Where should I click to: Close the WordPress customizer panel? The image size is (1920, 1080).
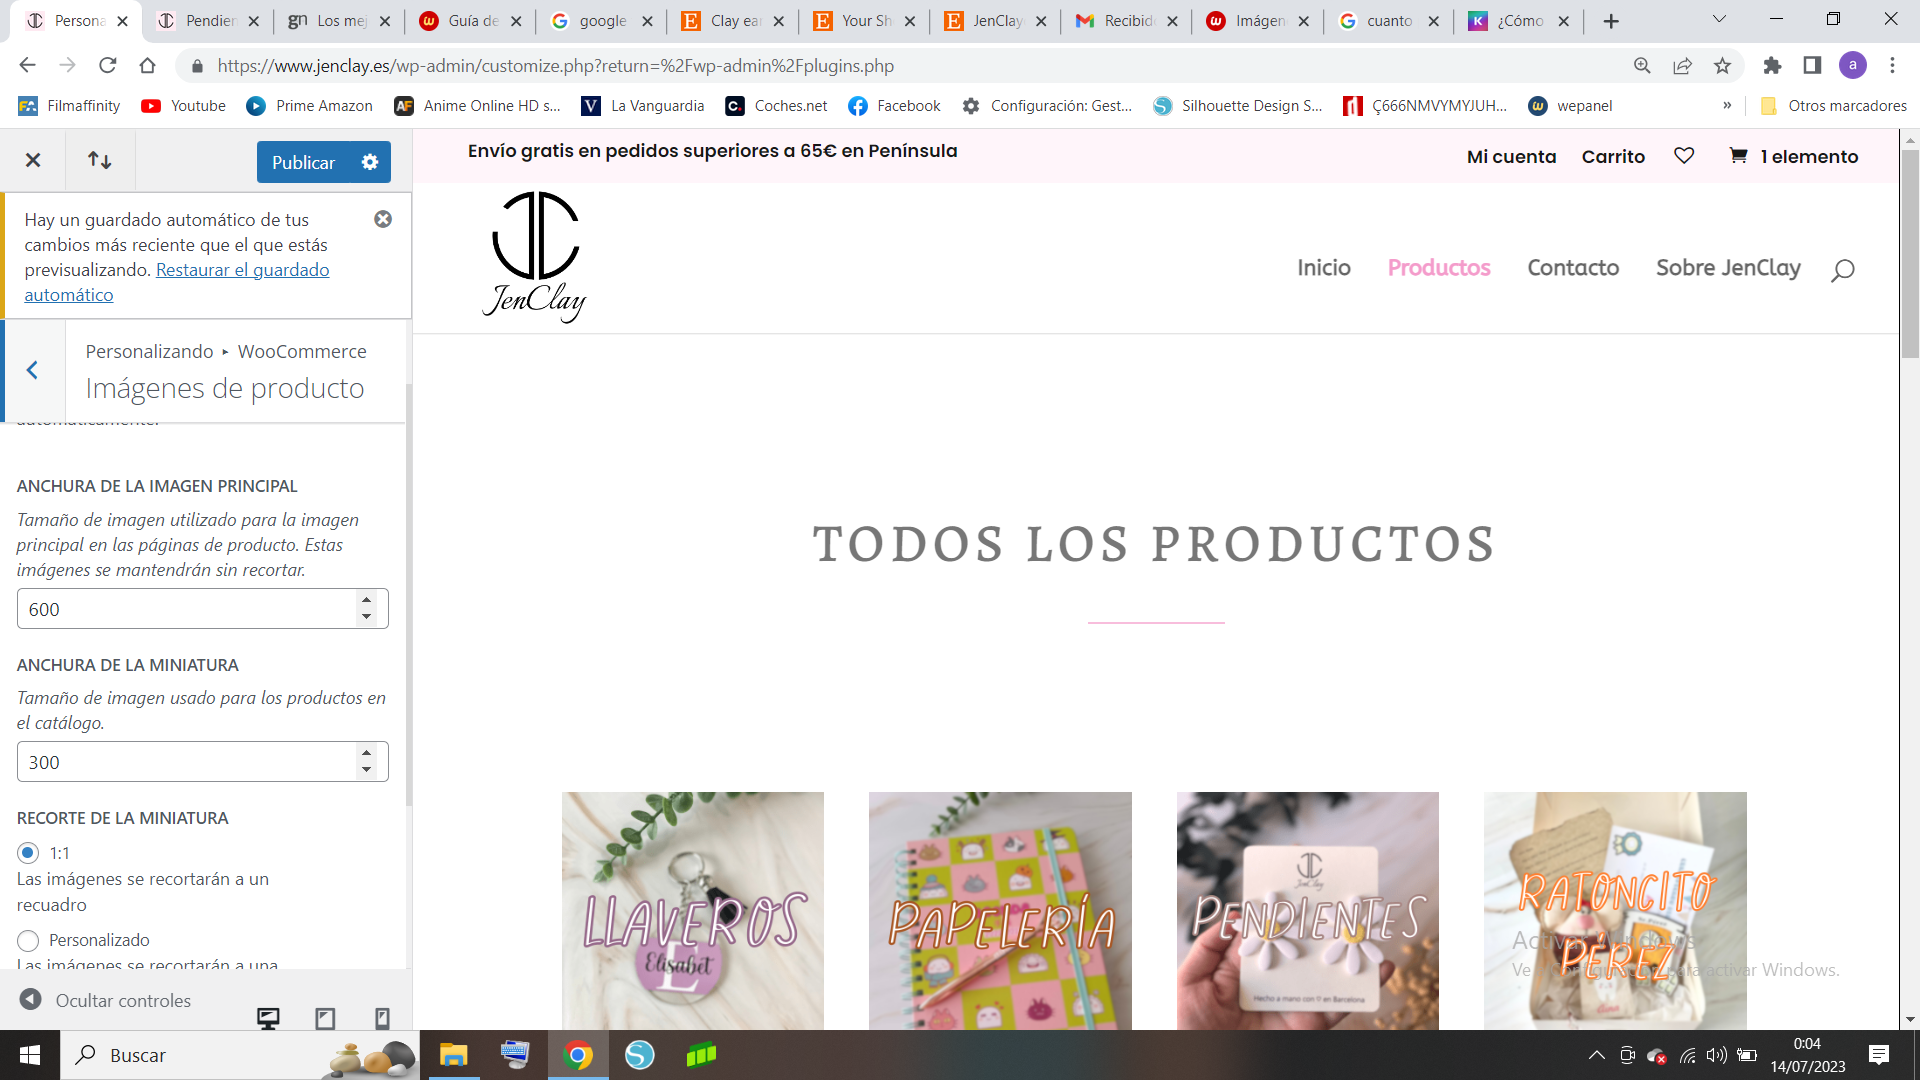pyautogui.click(x=33, y=160)
